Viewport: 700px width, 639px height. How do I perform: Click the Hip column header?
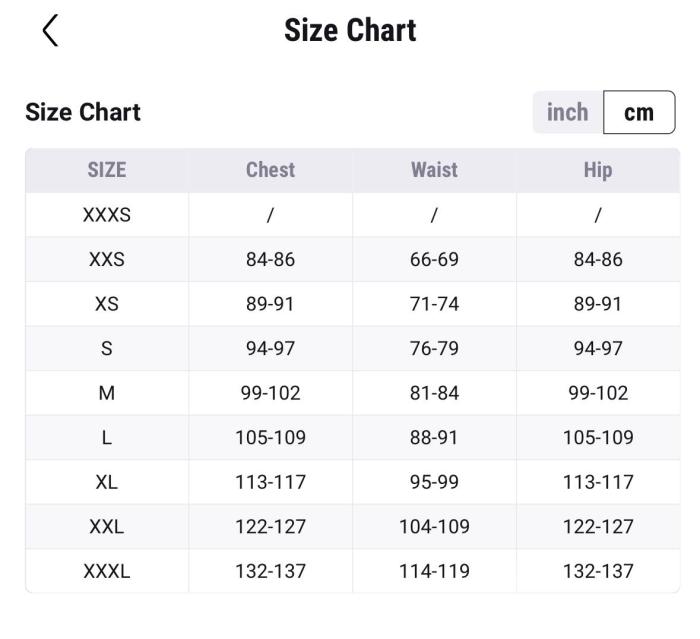tap(598, 170)
